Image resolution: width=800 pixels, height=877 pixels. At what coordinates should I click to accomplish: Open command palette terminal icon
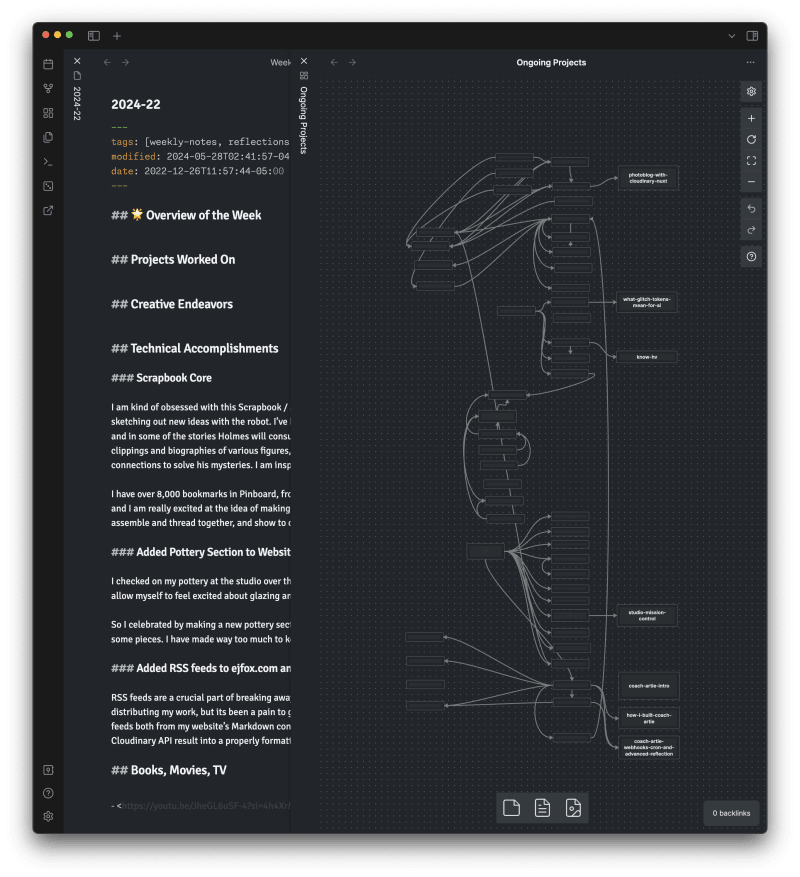point(48,162)
